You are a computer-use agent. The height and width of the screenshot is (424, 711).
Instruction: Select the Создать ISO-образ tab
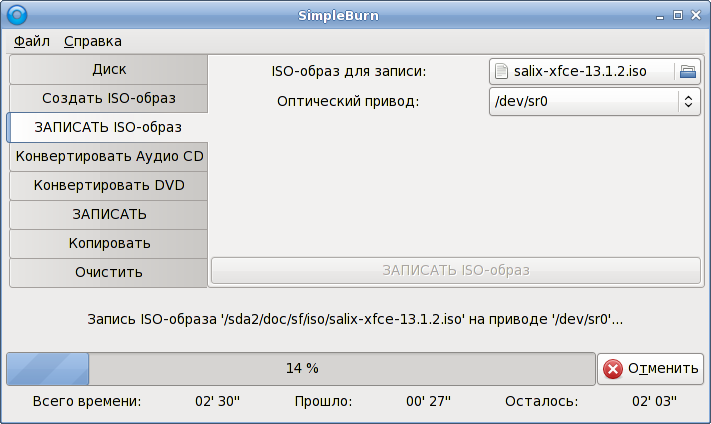tap(109, 99)
